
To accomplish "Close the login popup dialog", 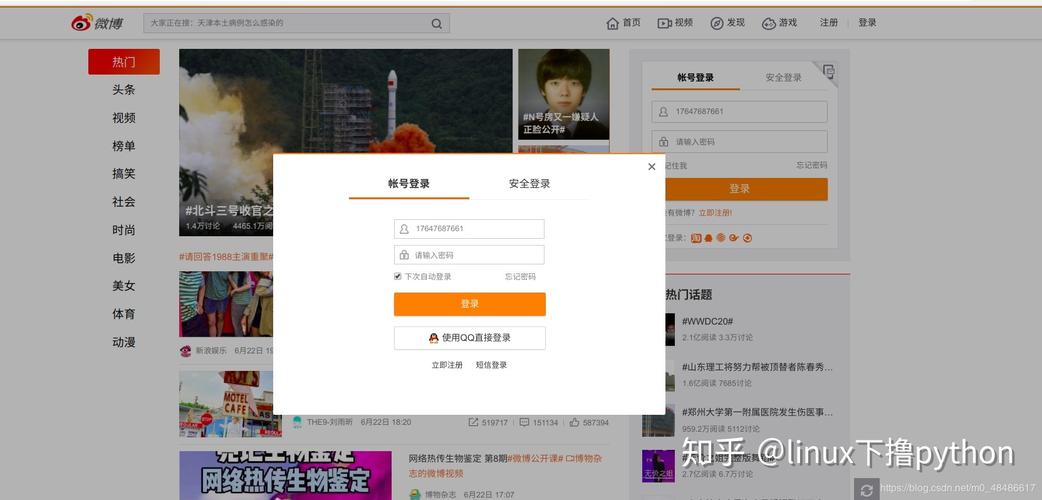I will pyautogui.click(x=651, y=166).
